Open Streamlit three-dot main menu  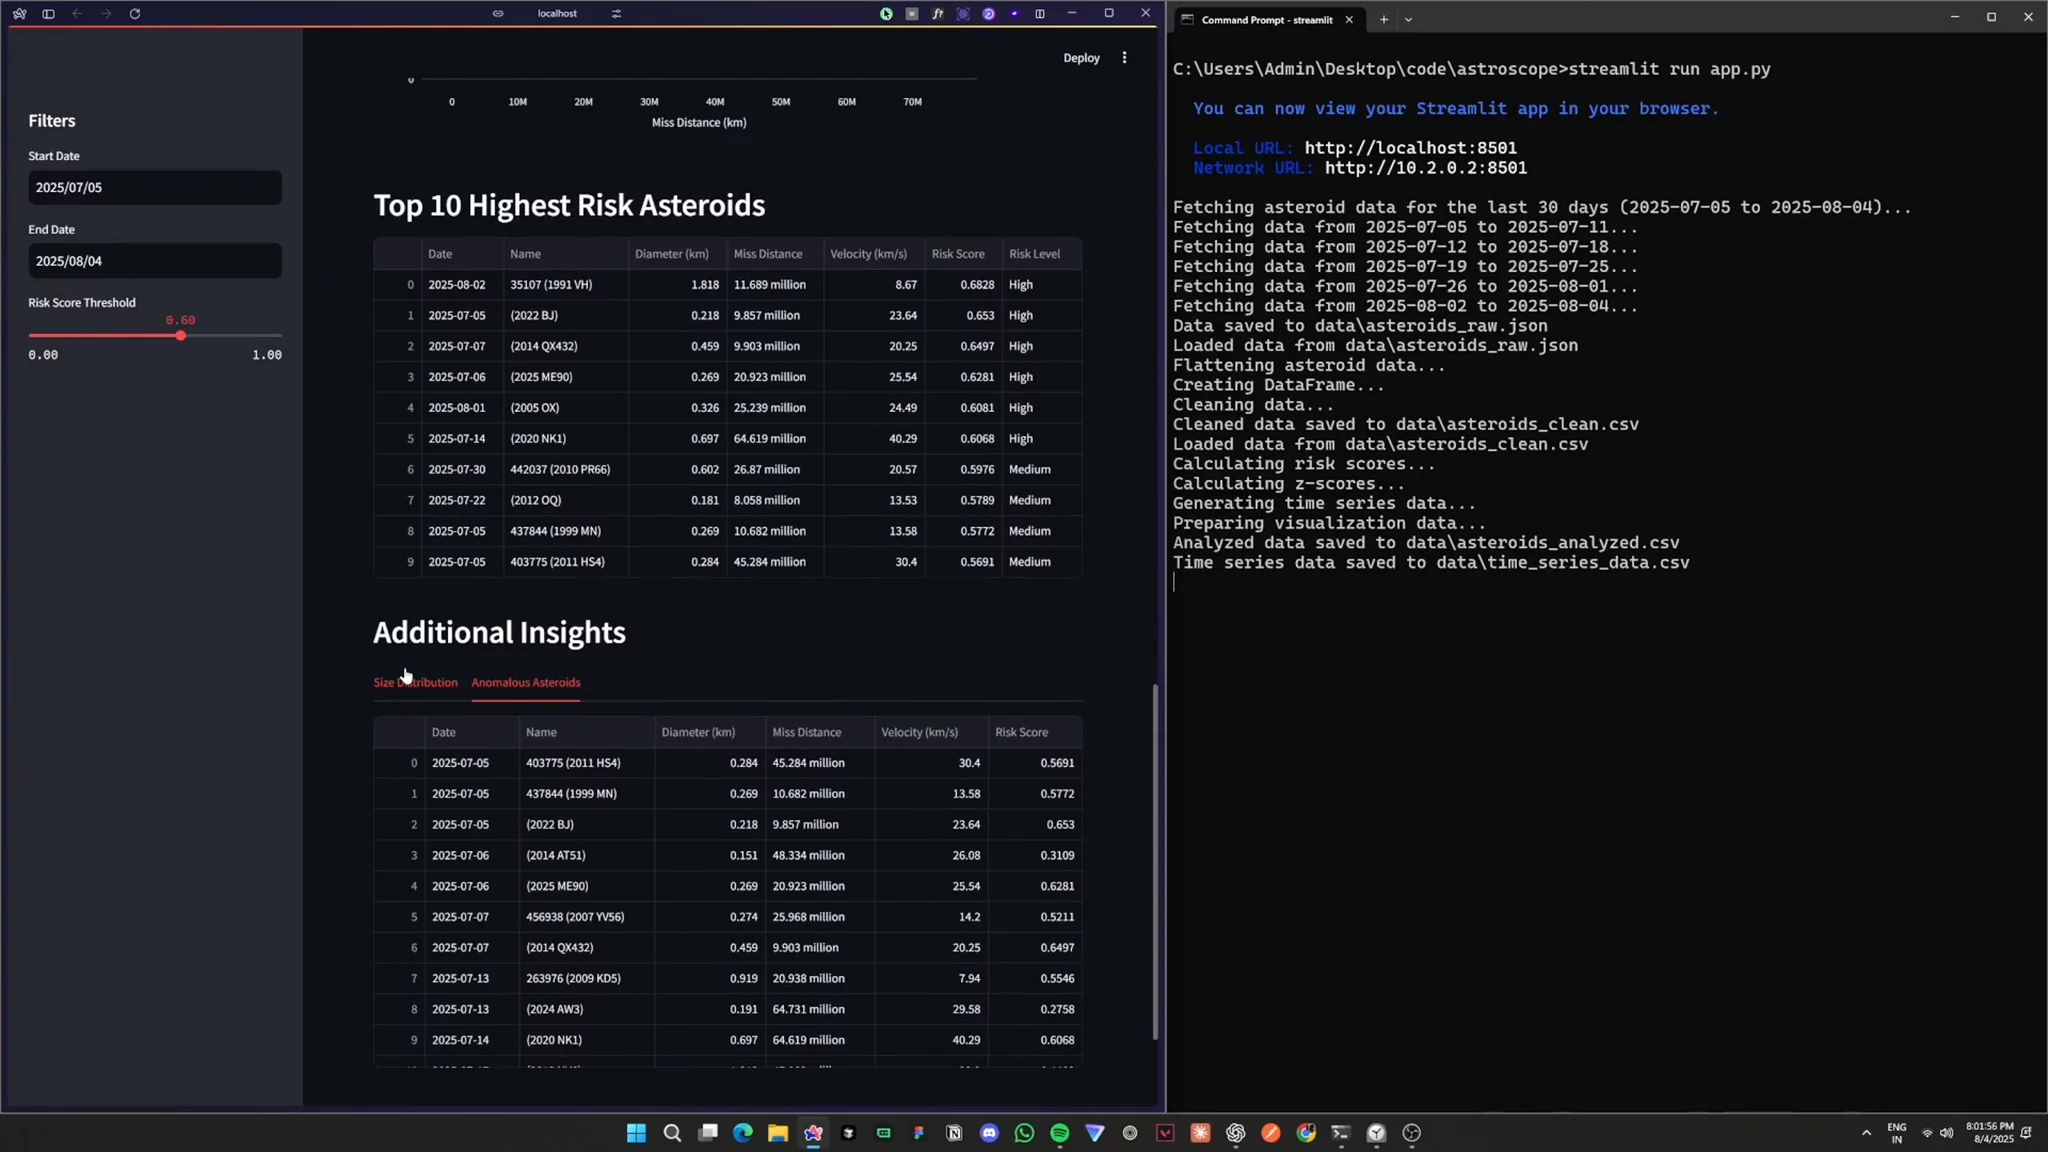coord(1124,58)
